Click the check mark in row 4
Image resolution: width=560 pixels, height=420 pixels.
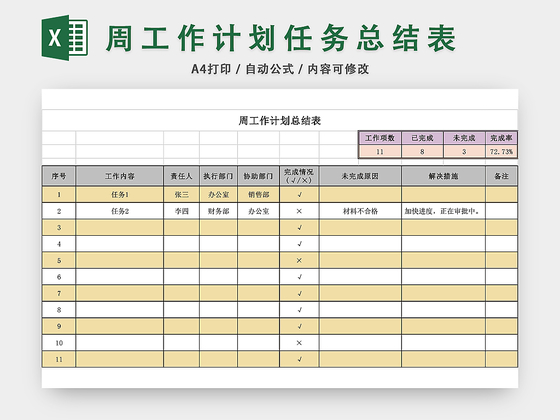point(299,244)
